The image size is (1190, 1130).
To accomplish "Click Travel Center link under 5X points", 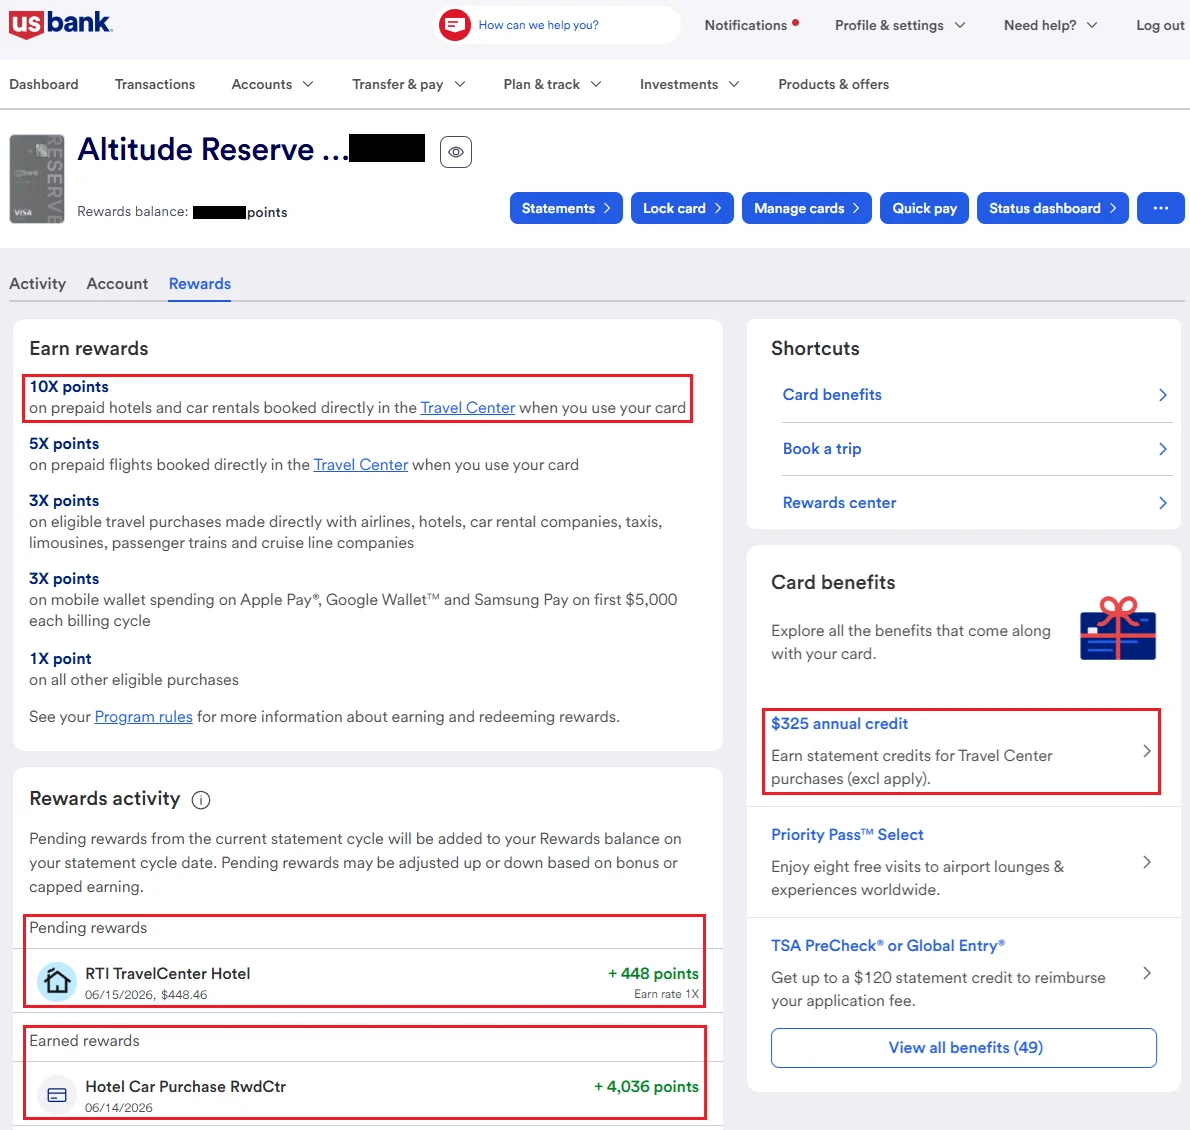I will click(360, 464).
